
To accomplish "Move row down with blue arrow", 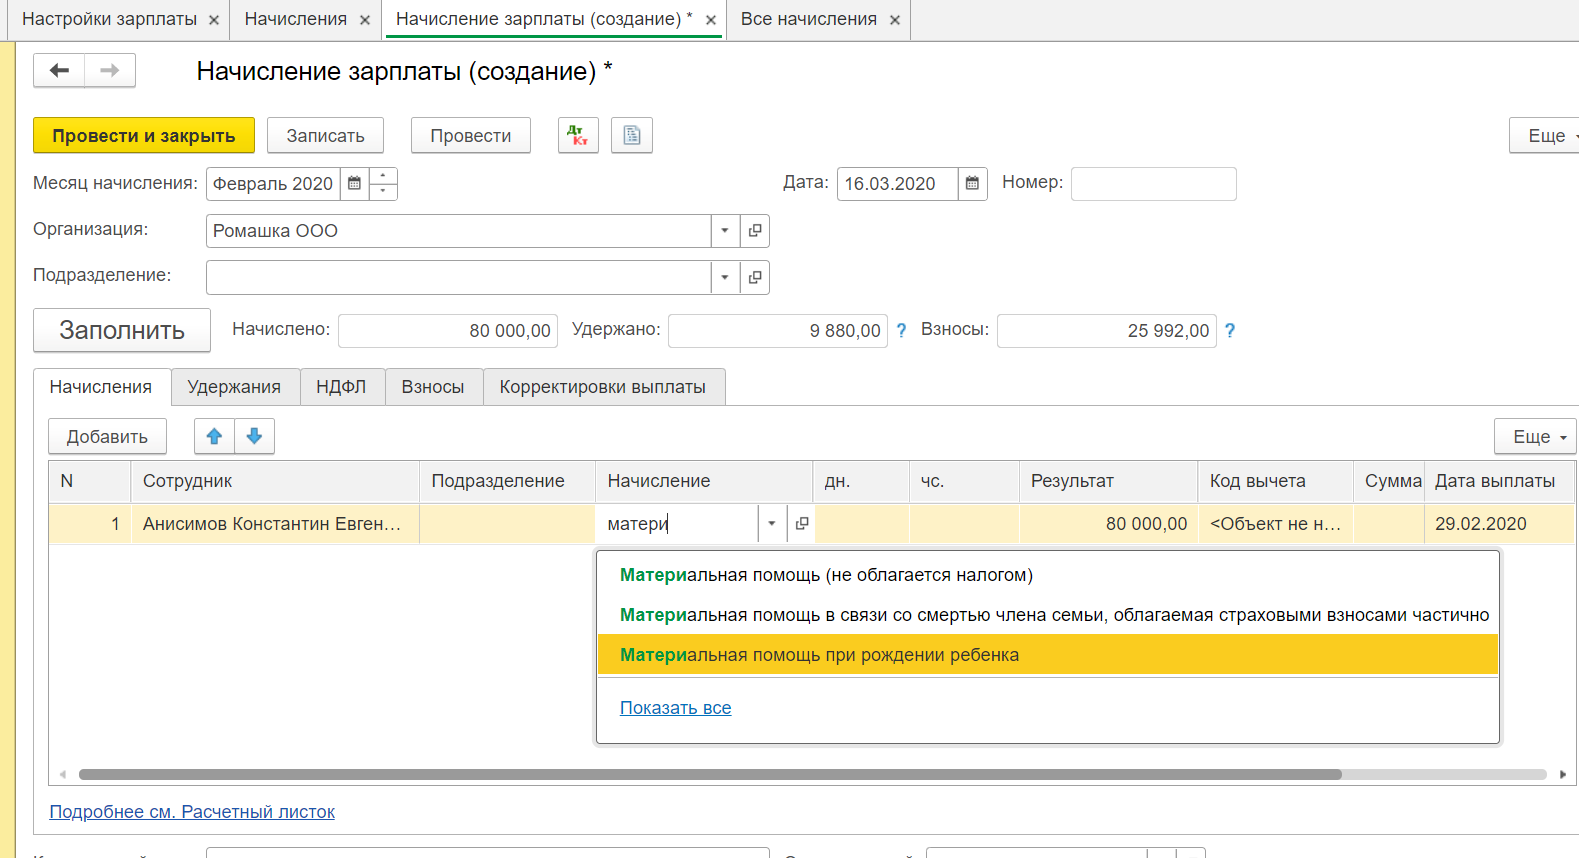I will 254,436.
